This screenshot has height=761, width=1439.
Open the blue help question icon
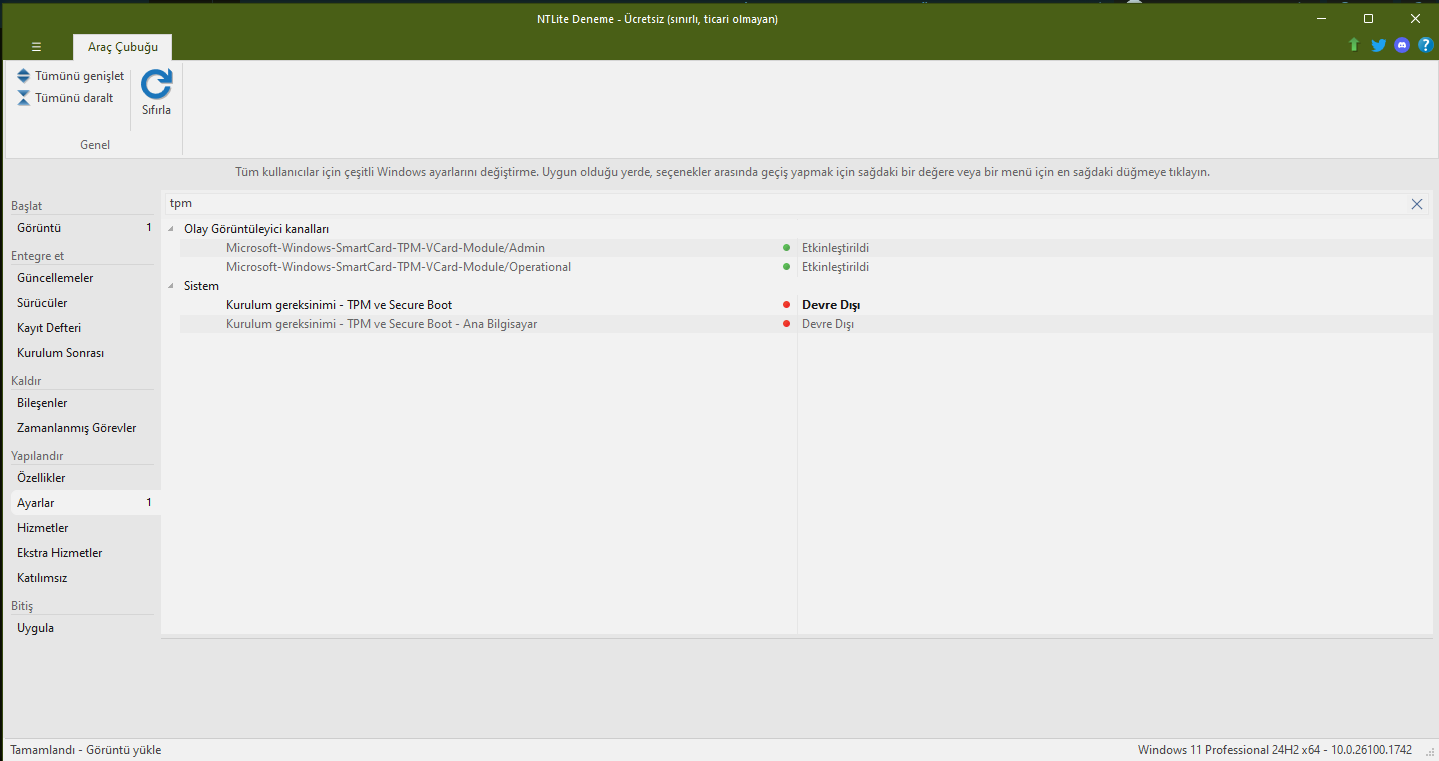point(1426,45)
